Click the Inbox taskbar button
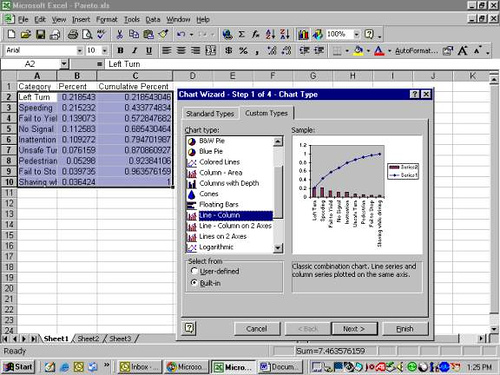The image size is (500, 375). (x=139, y=367)
